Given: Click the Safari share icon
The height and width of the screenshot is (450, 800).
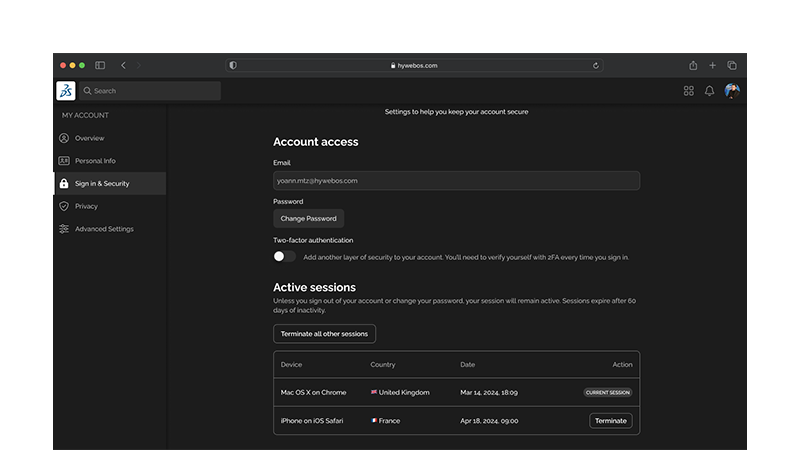Looking at the screenshot, I should (x=693, y=65).
